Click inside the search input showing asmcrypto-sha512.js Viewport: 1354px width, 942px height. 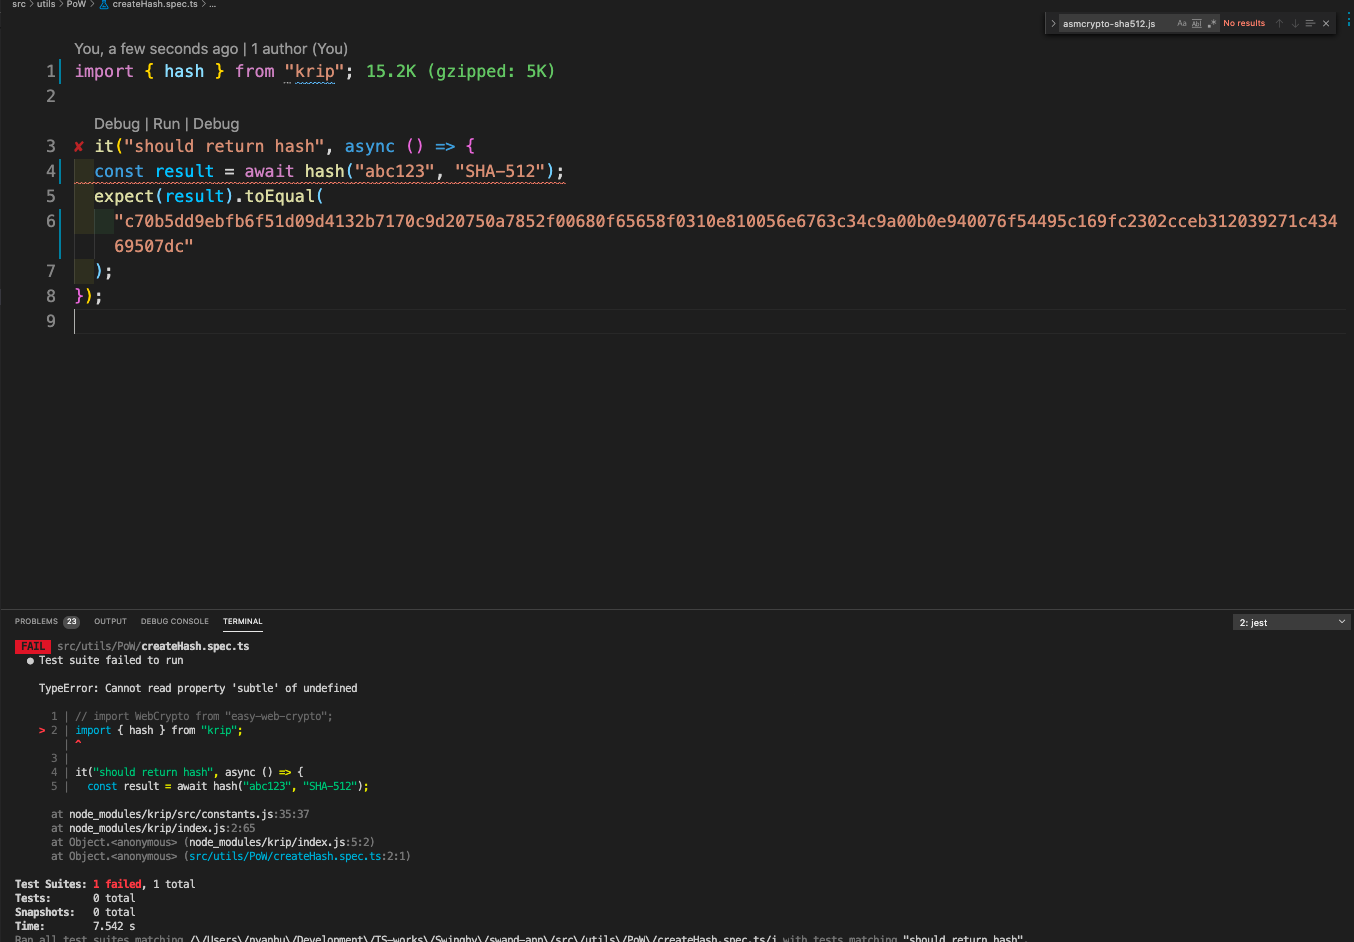(x=1110, y=23)
